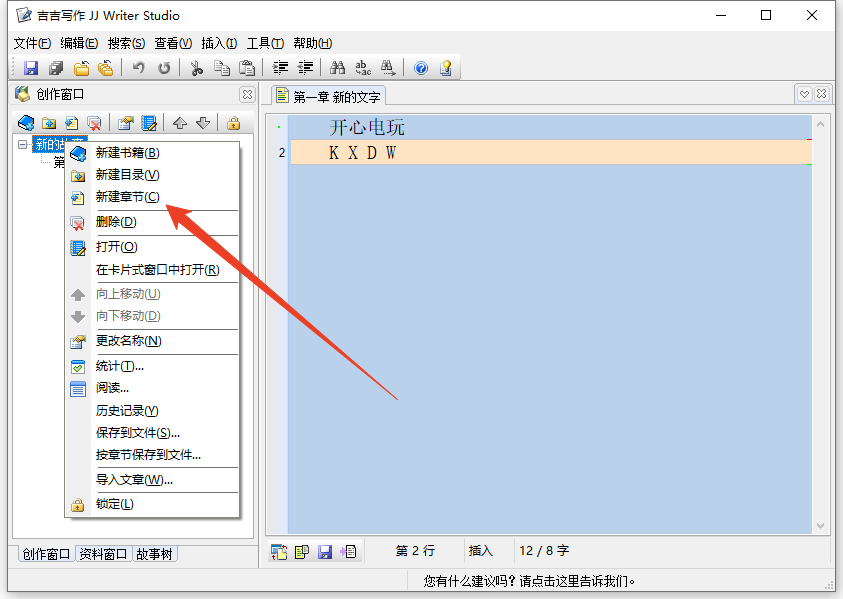Screen dimensions: 843x599
Task: Open the 工具 menu
Action: (x=265, y=43)
